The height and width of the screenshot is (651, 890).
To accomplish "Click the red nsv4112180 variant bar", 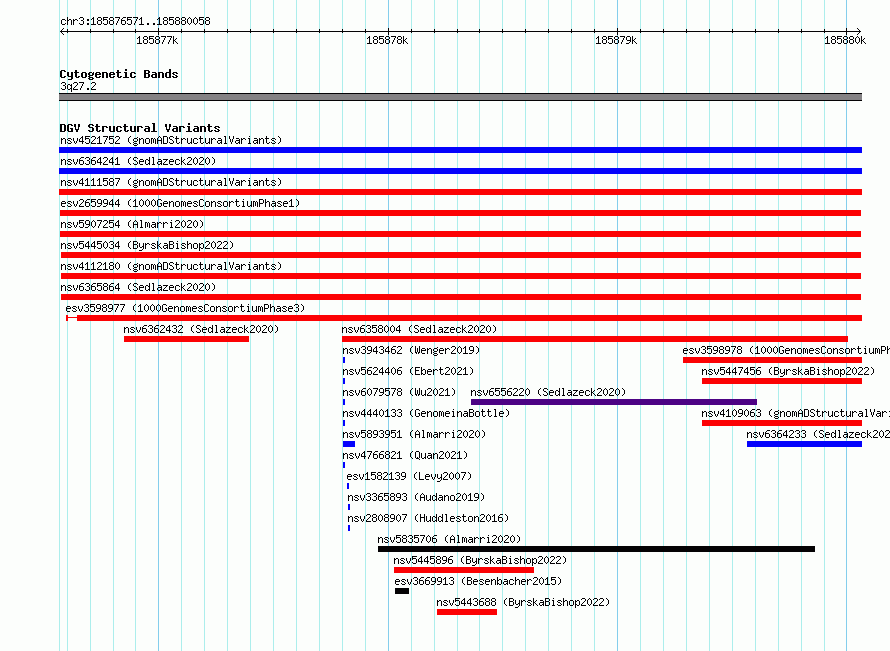I will point(460,276).
